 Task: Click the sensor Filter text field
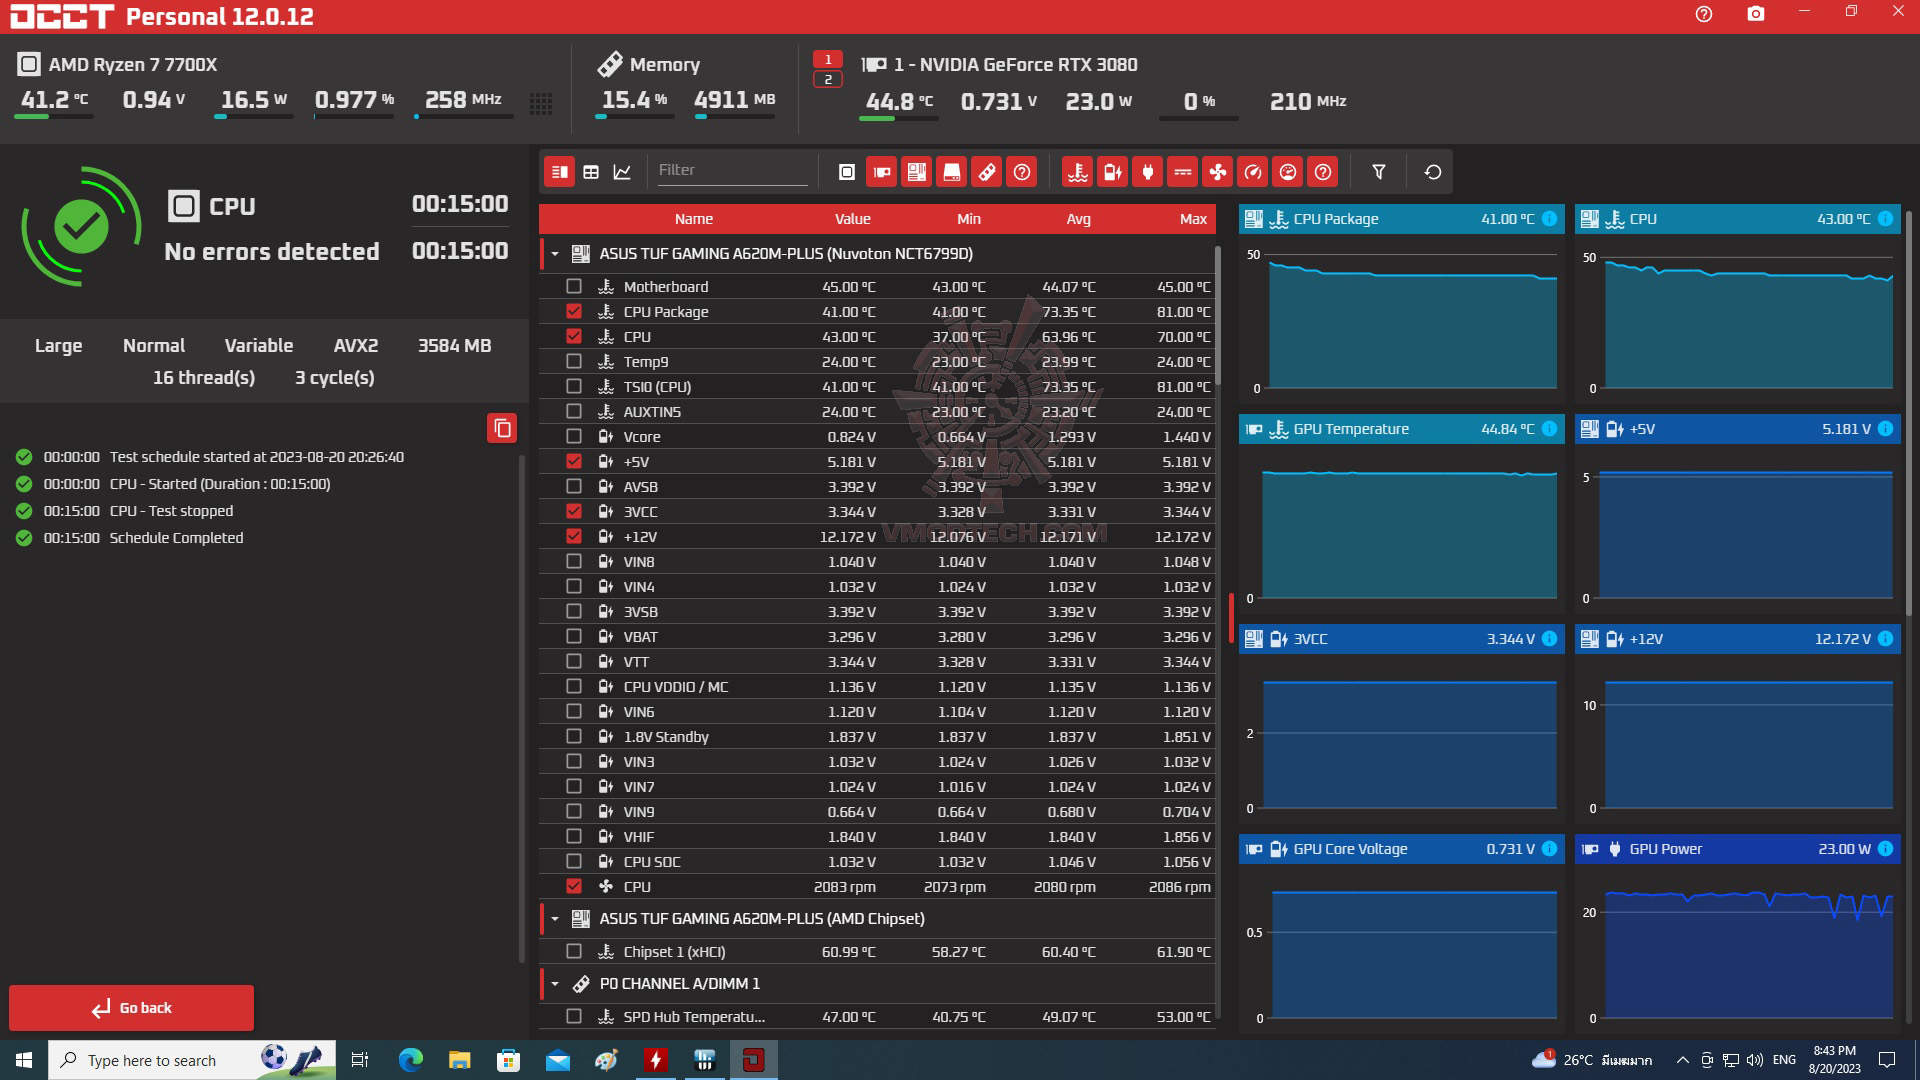730,170
